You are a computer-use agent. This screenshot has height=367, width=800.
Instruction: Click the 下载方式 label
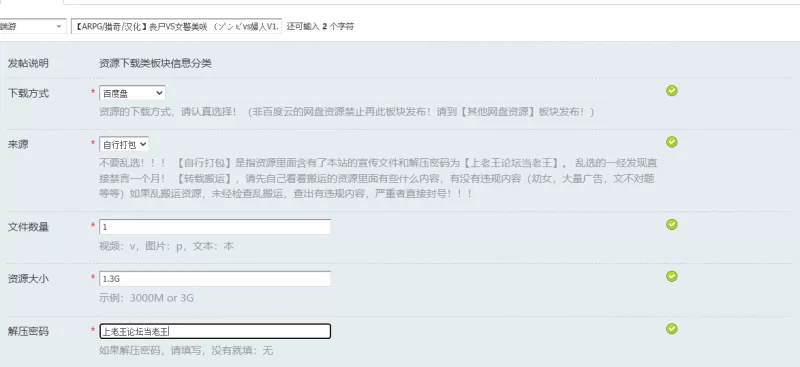[28, 93]
